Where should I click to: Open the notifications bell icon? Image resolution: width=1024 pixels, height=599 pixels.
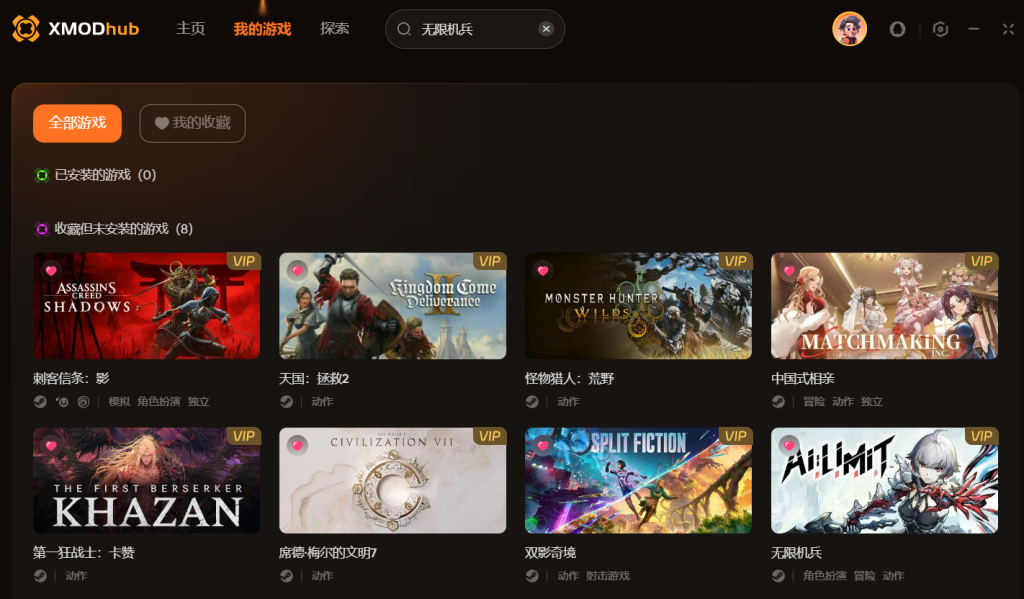(x=897, y=29)
